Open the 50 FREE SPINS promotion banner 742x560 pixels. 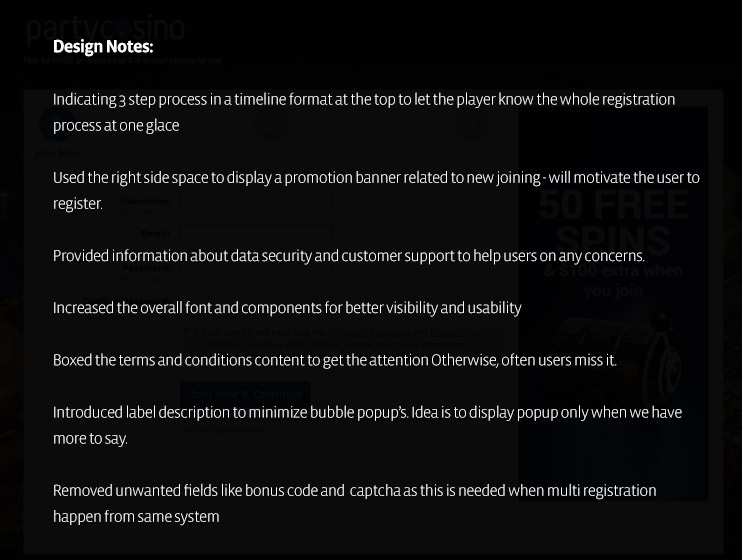click(613, 222)
